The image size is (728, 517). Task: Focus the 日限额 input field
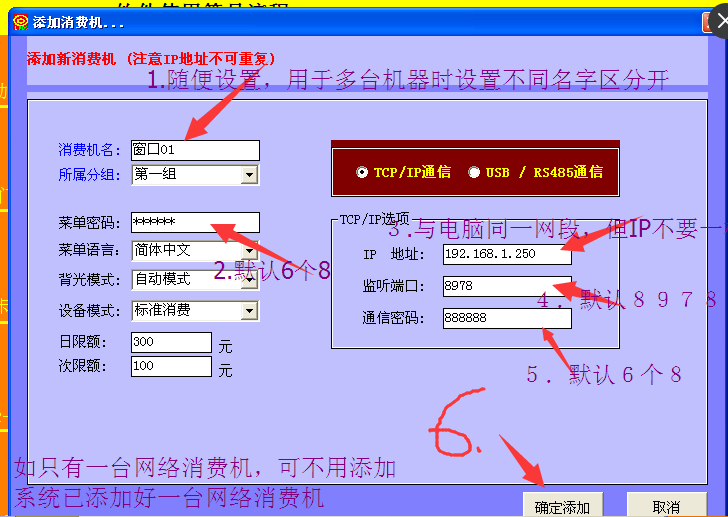[171, 343]
